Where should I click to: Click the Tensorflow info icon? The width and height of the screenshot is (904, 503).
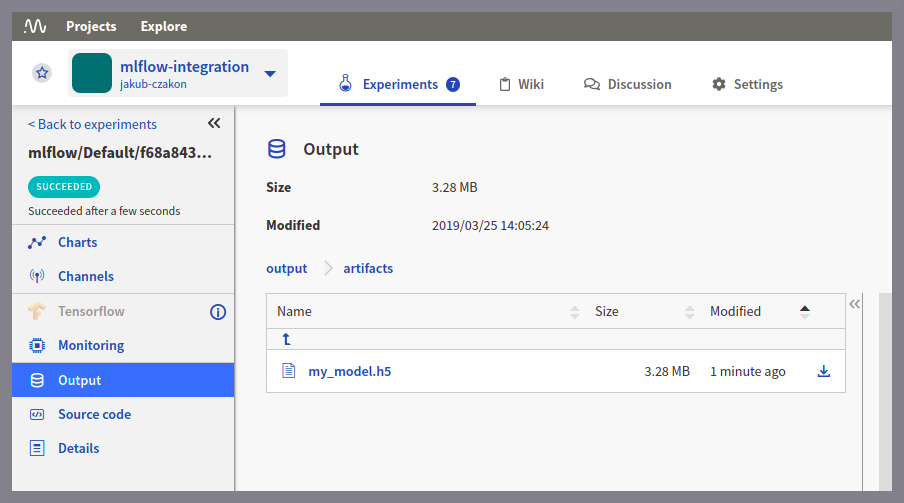(x=218, y=312)
